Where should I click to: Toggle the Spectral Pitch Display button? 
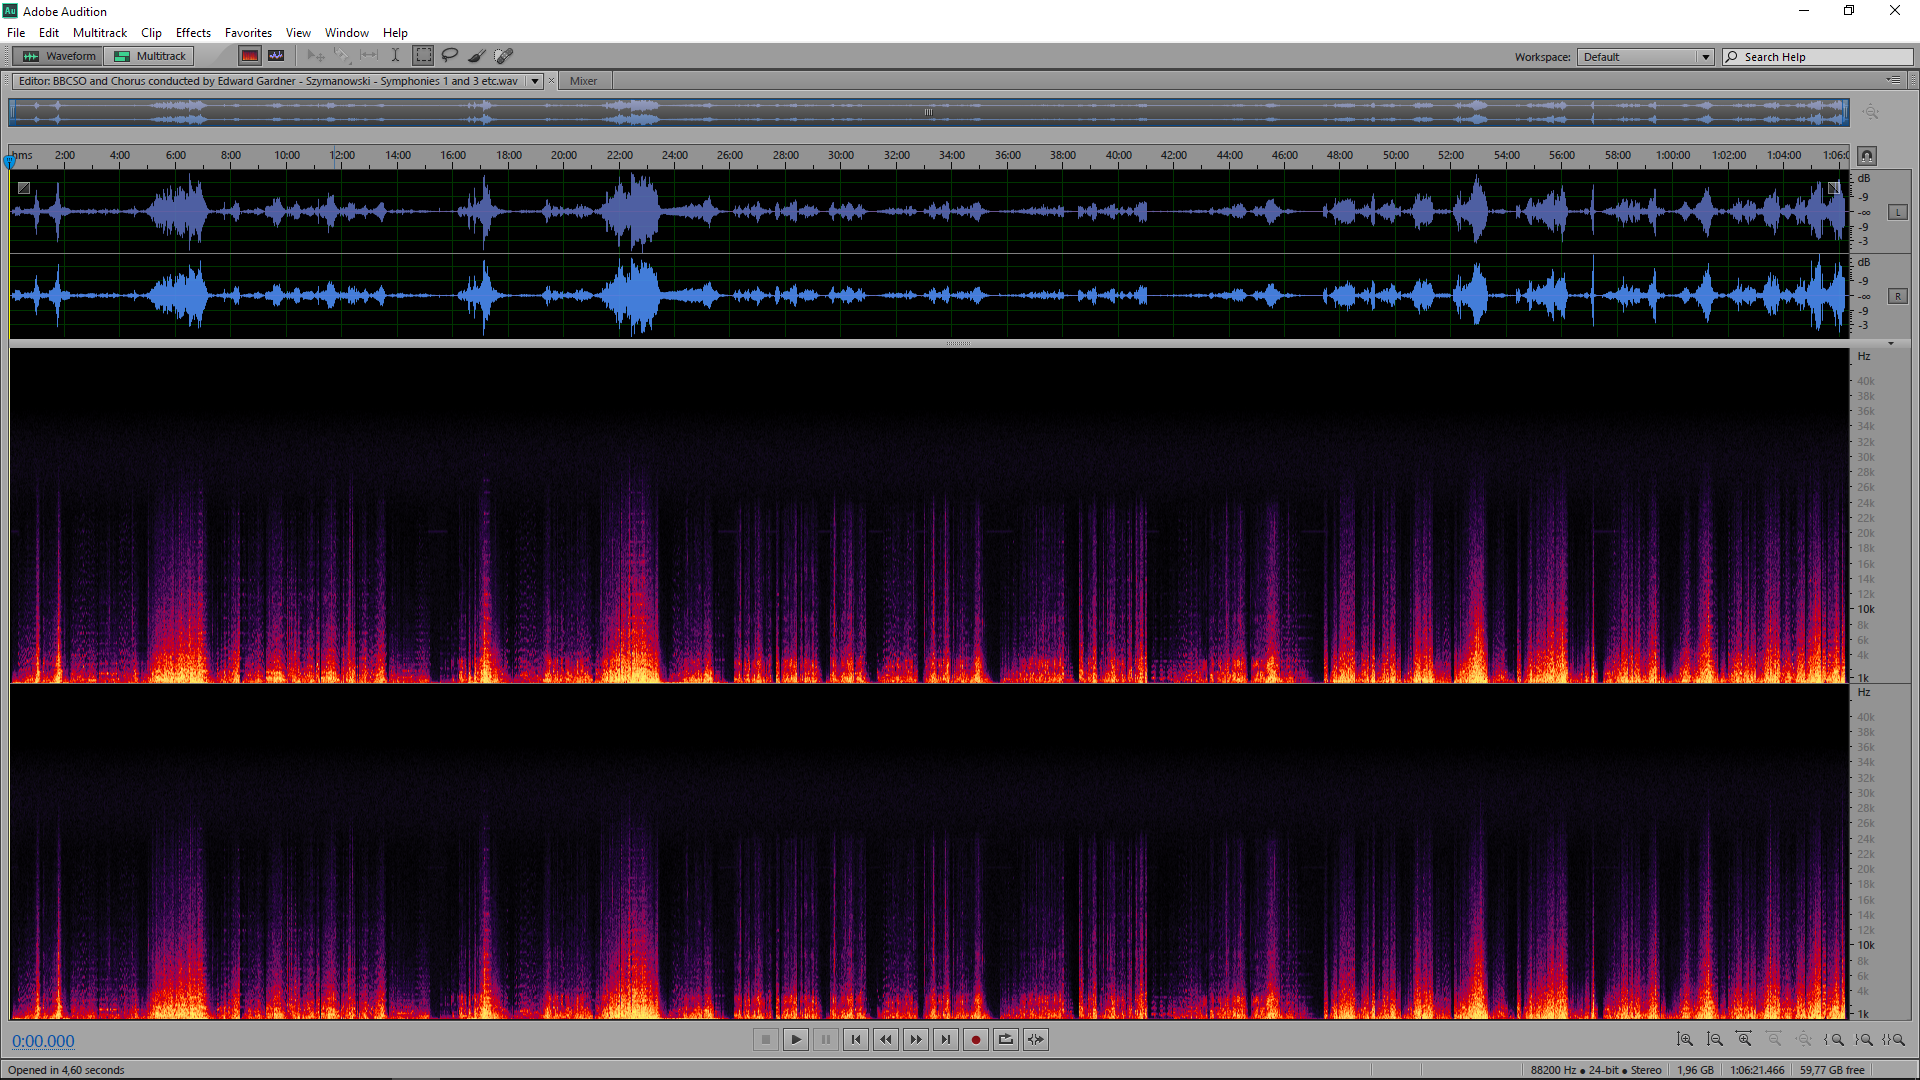[x=276, y=56]
